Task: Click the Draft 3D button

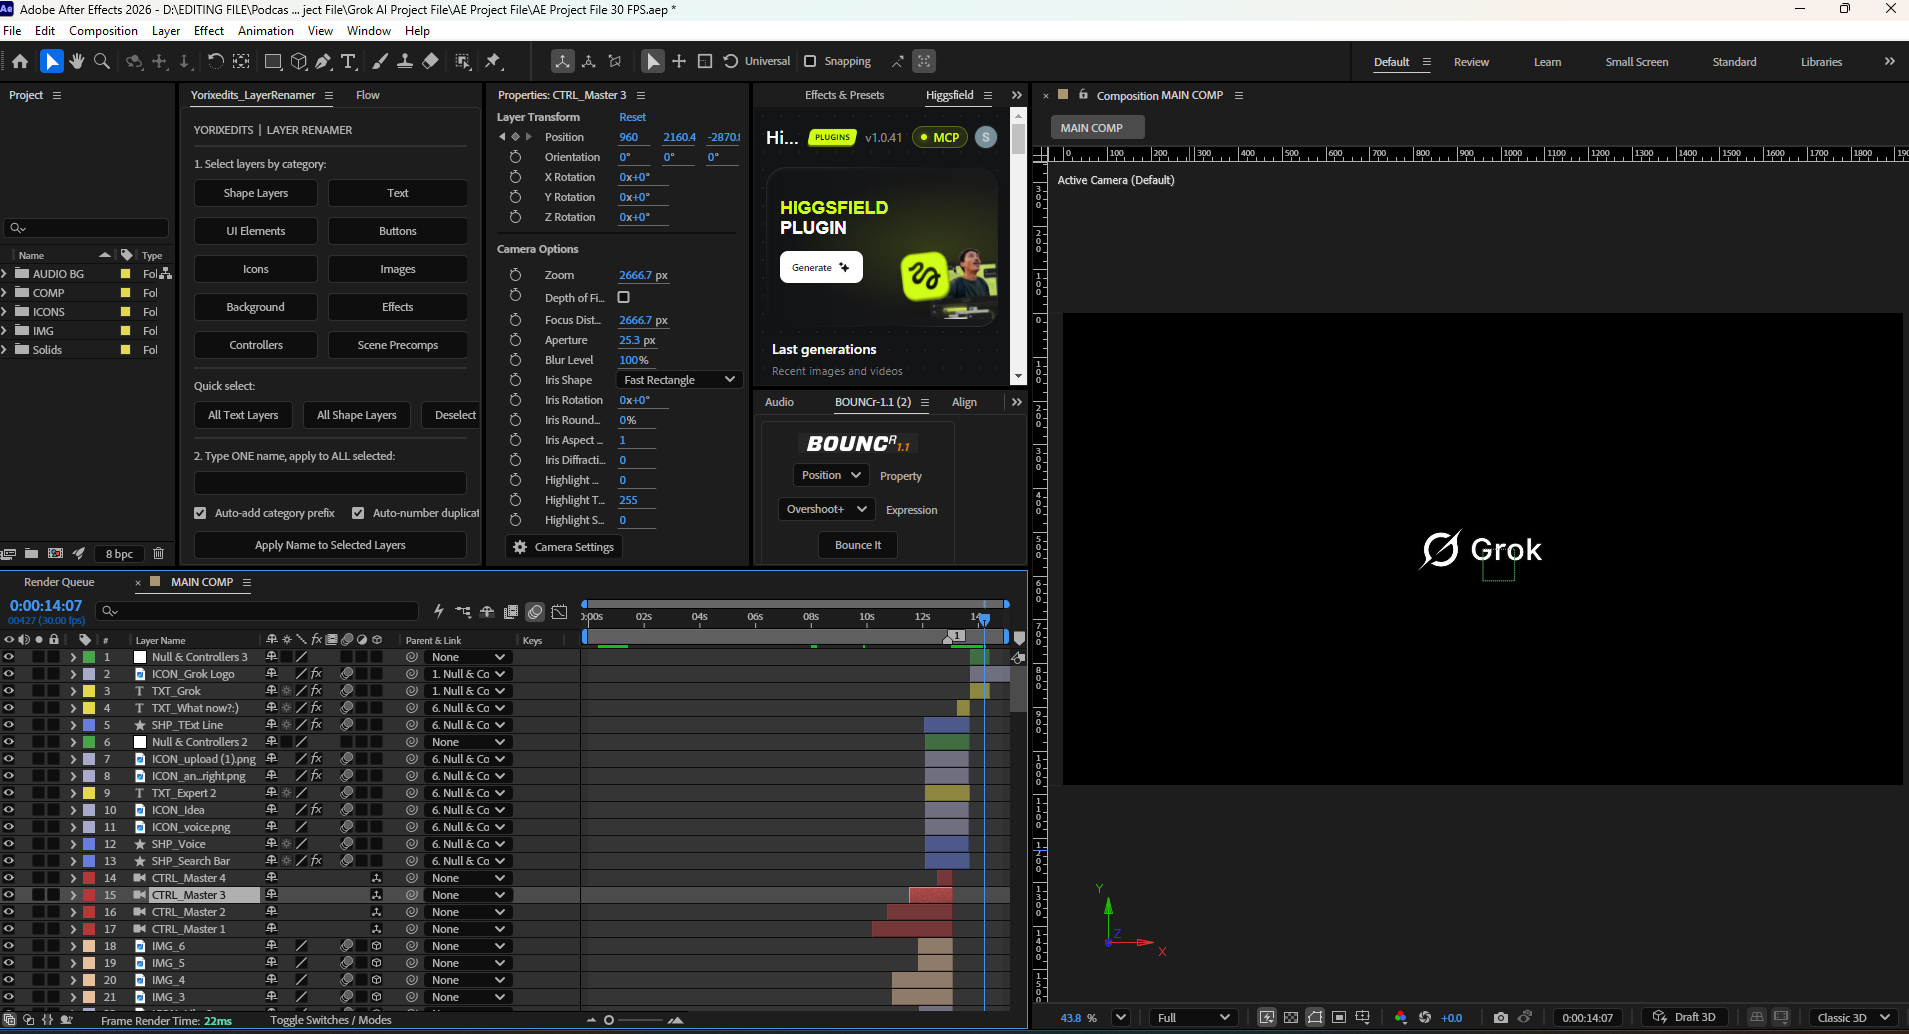Action: click(x=1684, y=1017)
